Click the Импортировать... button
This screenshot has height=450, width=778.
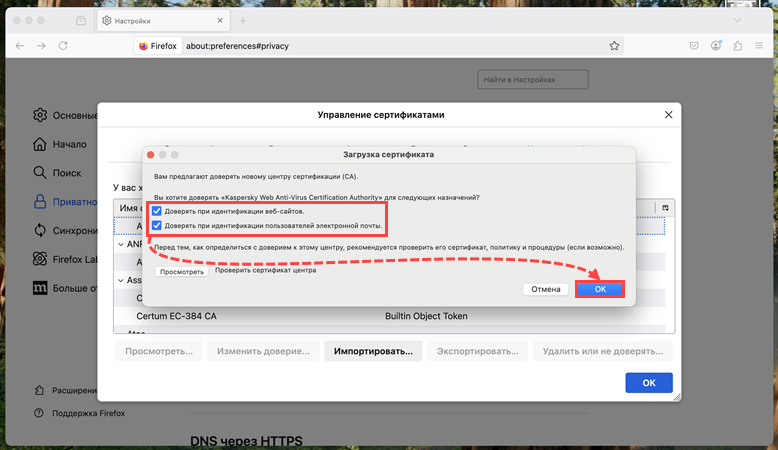(x=373, y=351)
